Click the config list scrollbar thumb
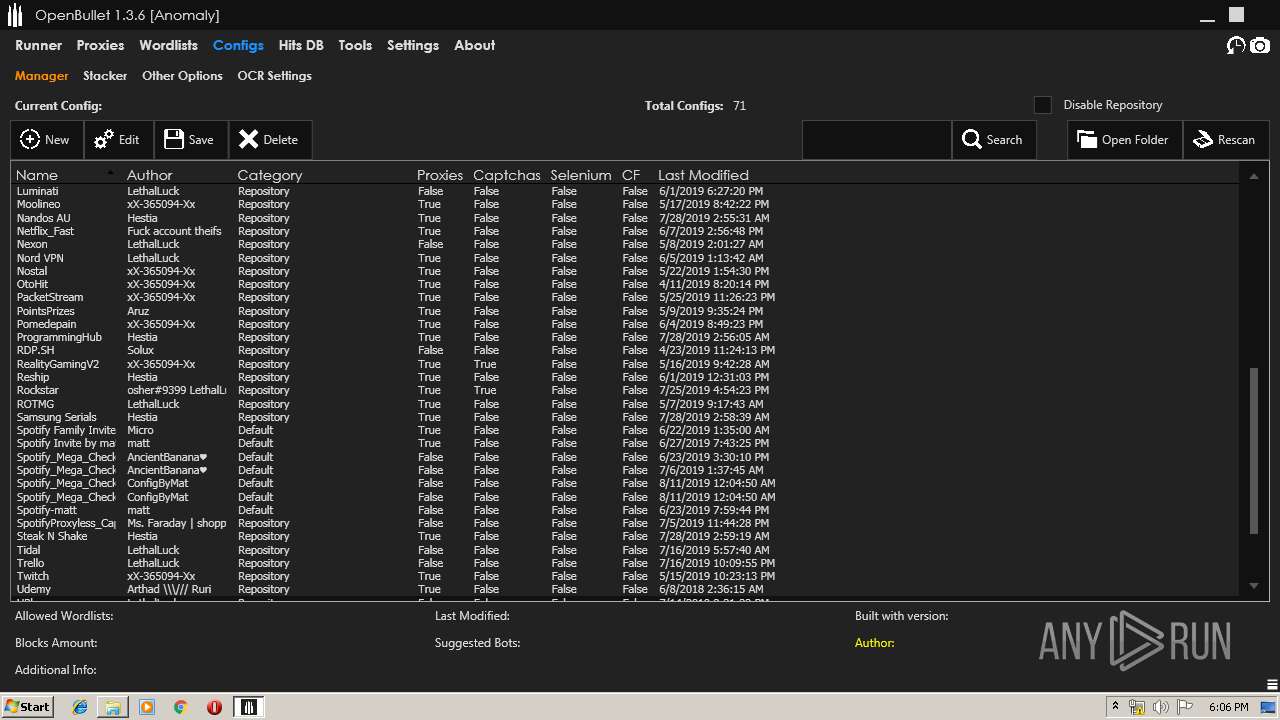 (1254, 451)
